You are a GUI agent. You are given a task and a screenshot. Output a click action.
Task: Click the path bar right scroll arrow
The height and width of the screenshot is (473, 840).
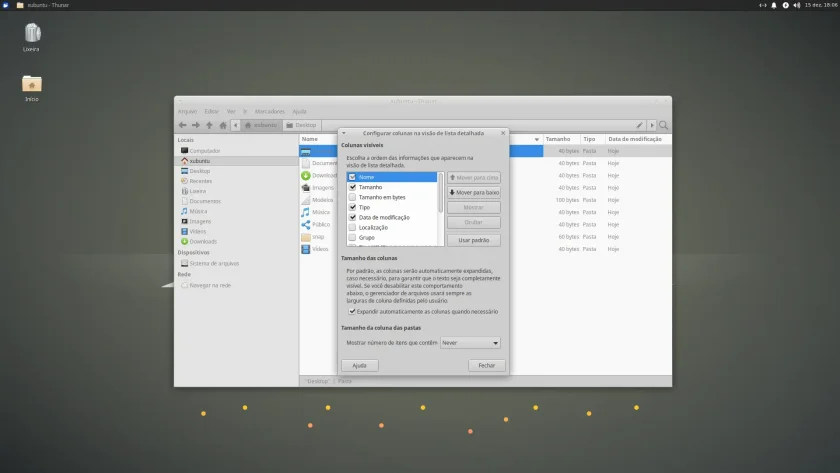[x=652, y=125]
